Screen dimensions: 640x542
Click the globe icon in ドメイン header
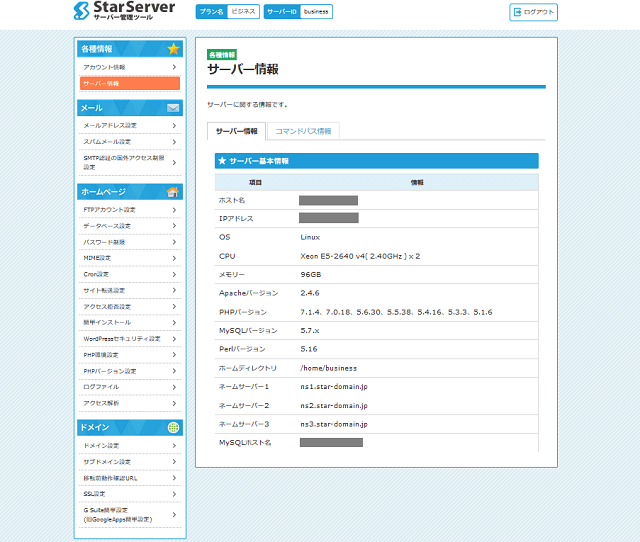[173, 427]
